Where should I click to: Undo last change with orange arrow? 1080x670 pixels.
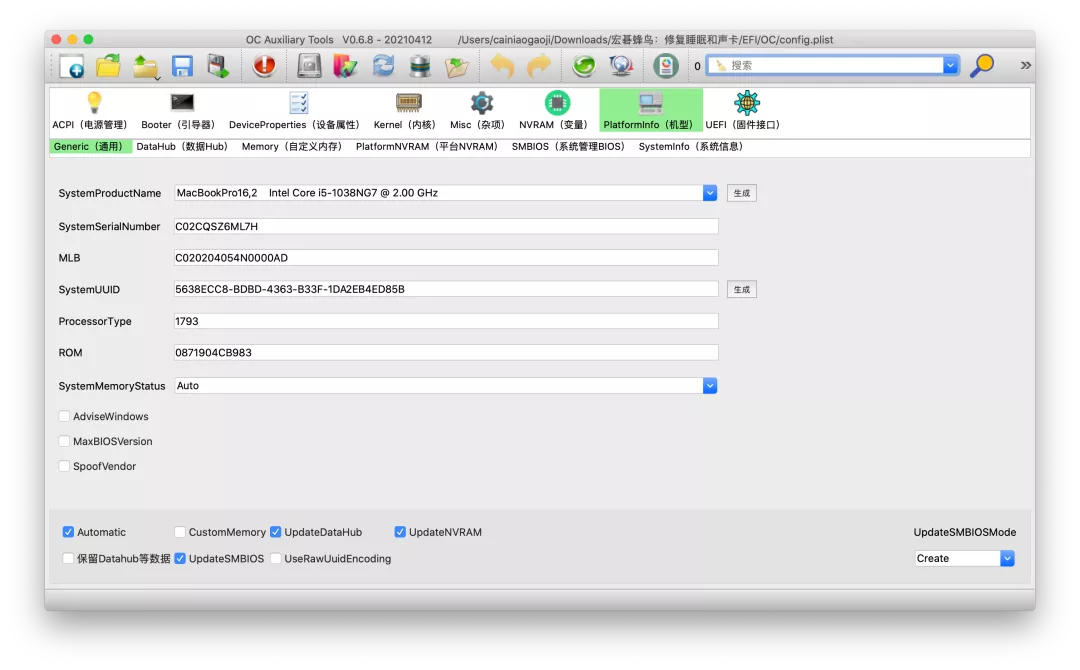[x=502, y=66]
